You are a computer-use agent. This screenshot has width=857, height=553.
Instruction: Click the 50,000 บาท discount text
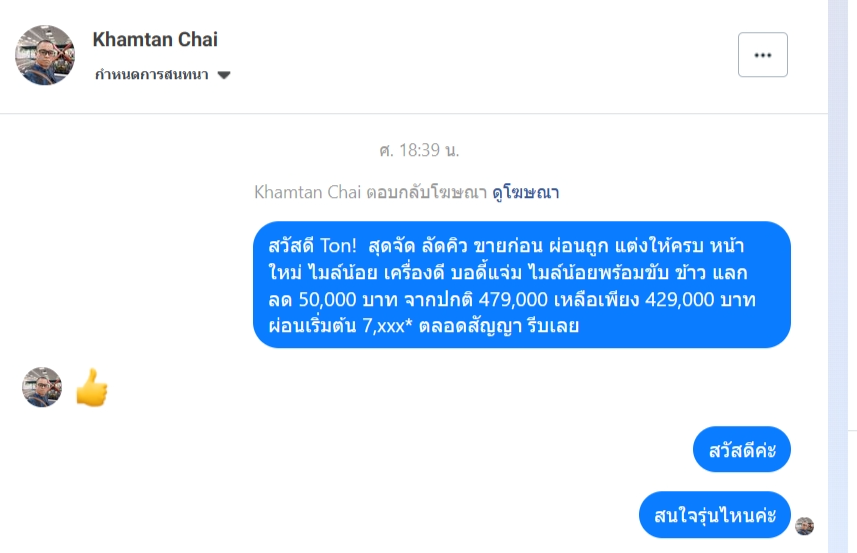[x=329, y=298]
